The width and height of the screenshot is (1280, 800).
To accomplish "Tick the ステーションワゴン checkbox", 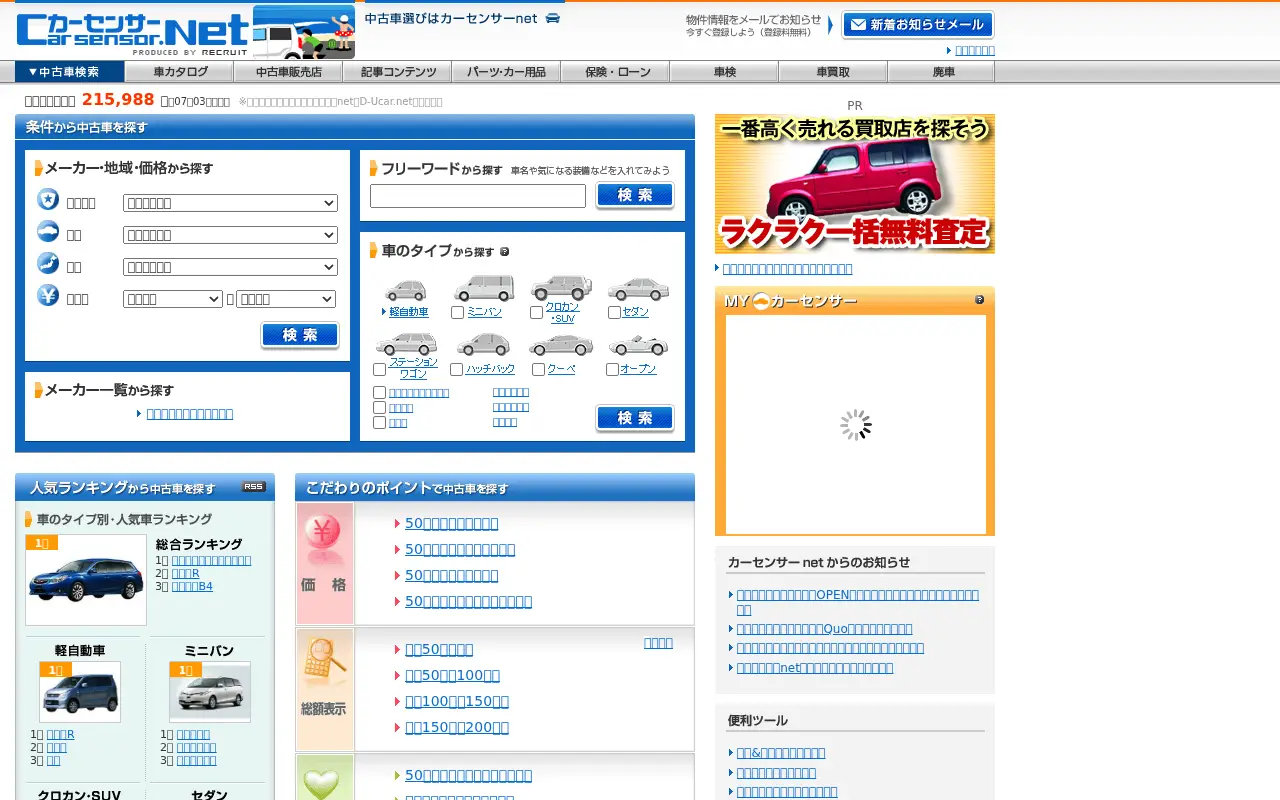I will tap(379, 369).
